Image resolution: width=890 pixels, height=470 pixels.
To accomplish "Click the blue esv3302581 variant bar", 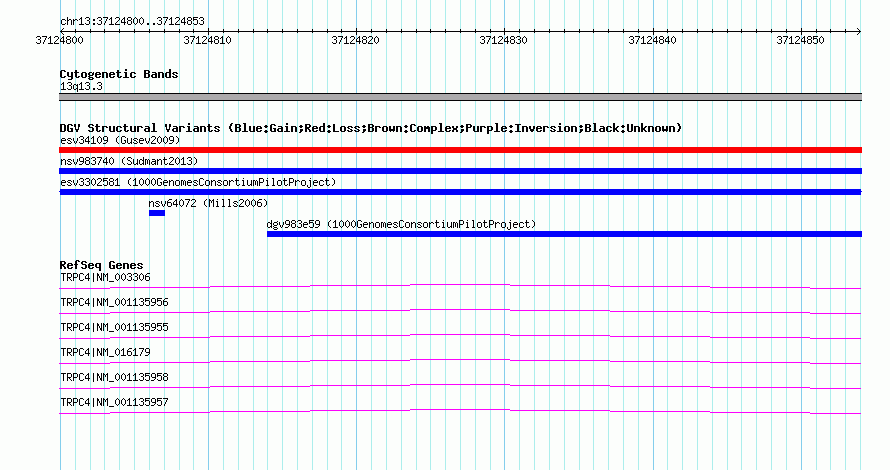I will click(460, 192).
